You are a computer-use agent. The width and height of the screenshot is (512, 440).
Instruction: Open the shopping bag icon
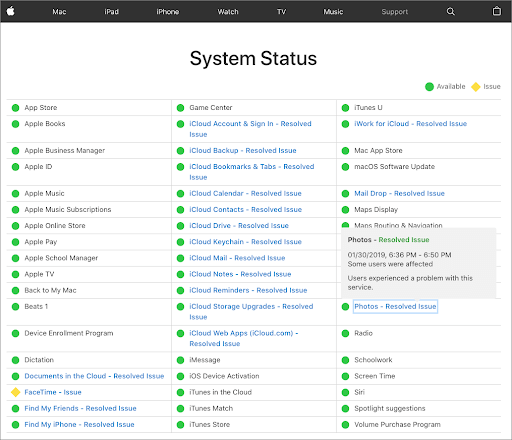point(497,11)
